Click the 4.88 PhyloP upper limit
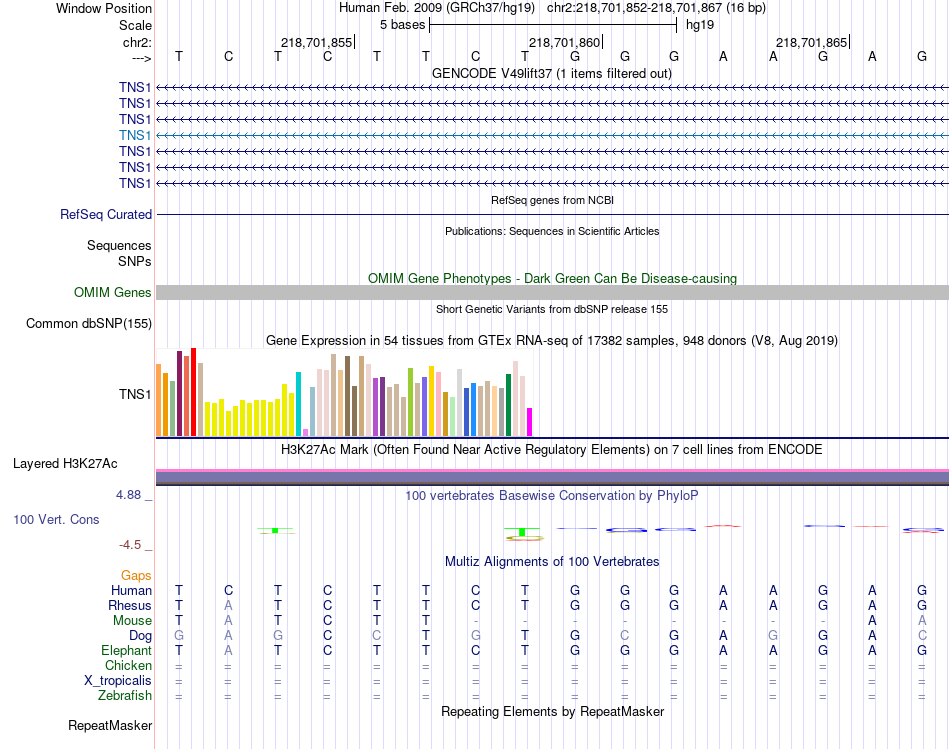The height and width of the screenshot is (749, 950). pos(128,494)
